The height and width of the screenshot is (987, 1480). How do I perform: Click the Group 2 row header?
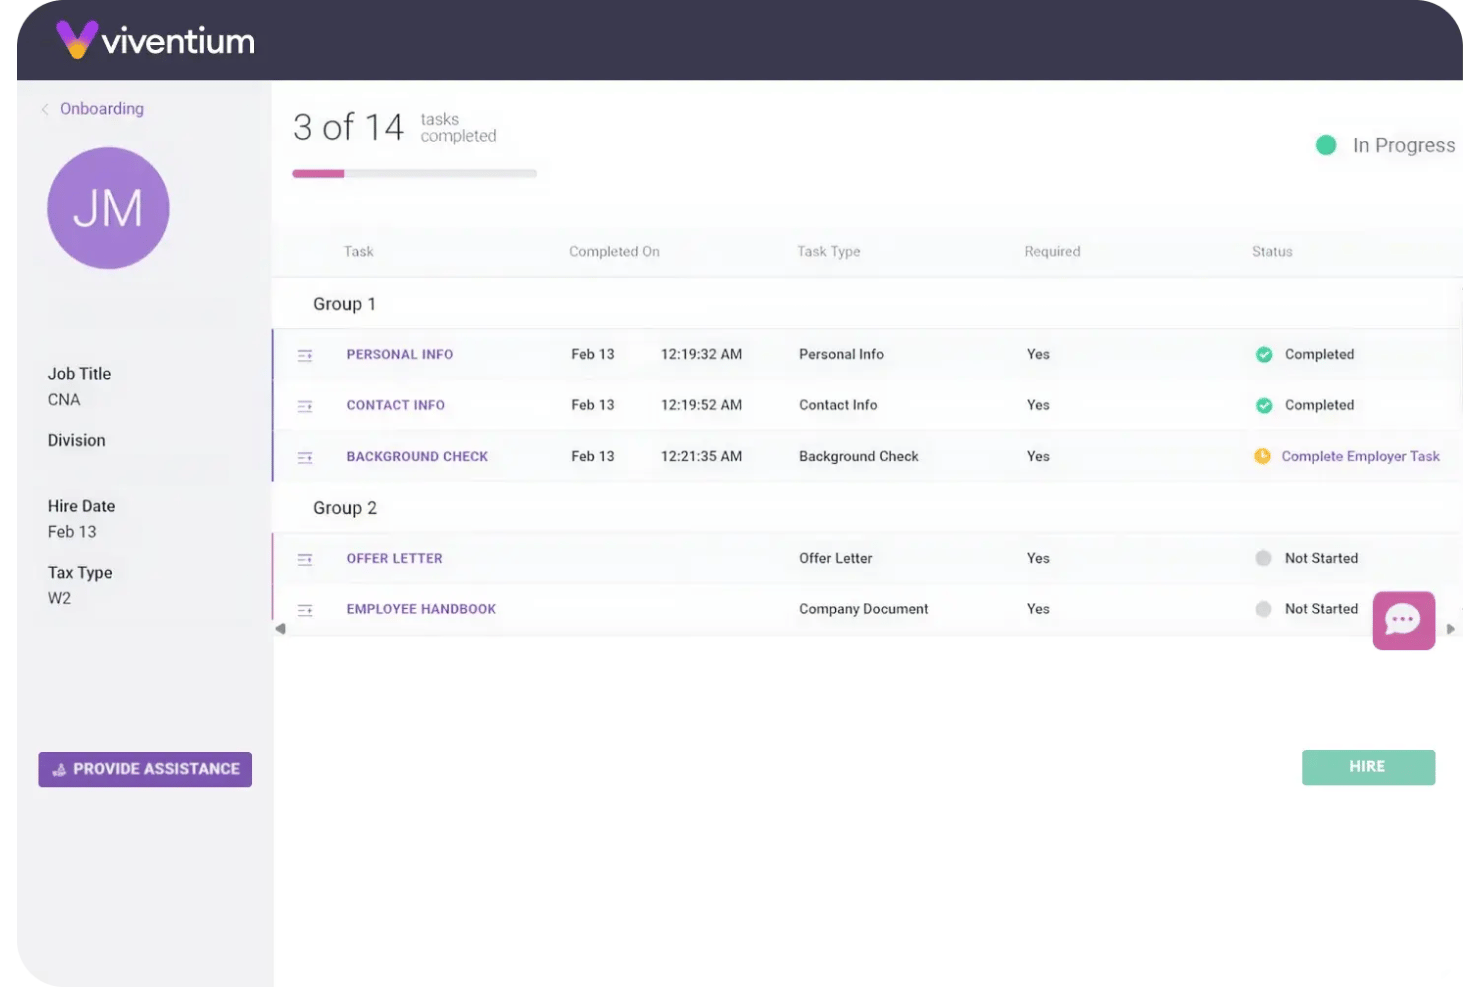click(x=345, y=508)
